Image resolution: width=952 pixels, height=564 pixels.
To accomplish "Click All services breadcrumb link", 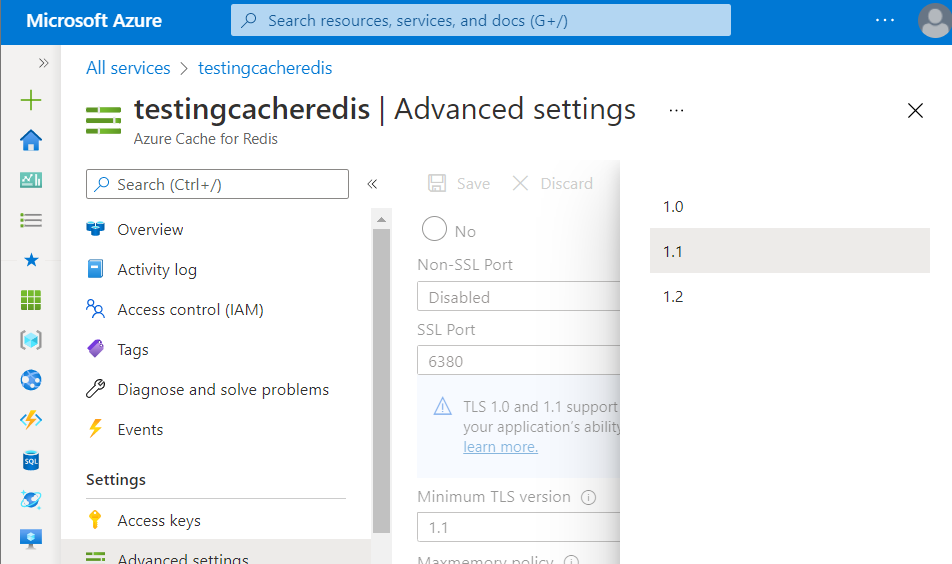I will coord(128,68).
